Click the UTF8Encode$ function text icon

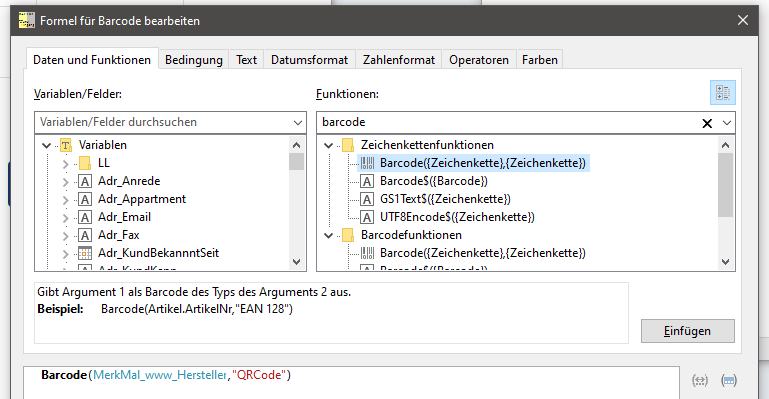tap(367, 217)
